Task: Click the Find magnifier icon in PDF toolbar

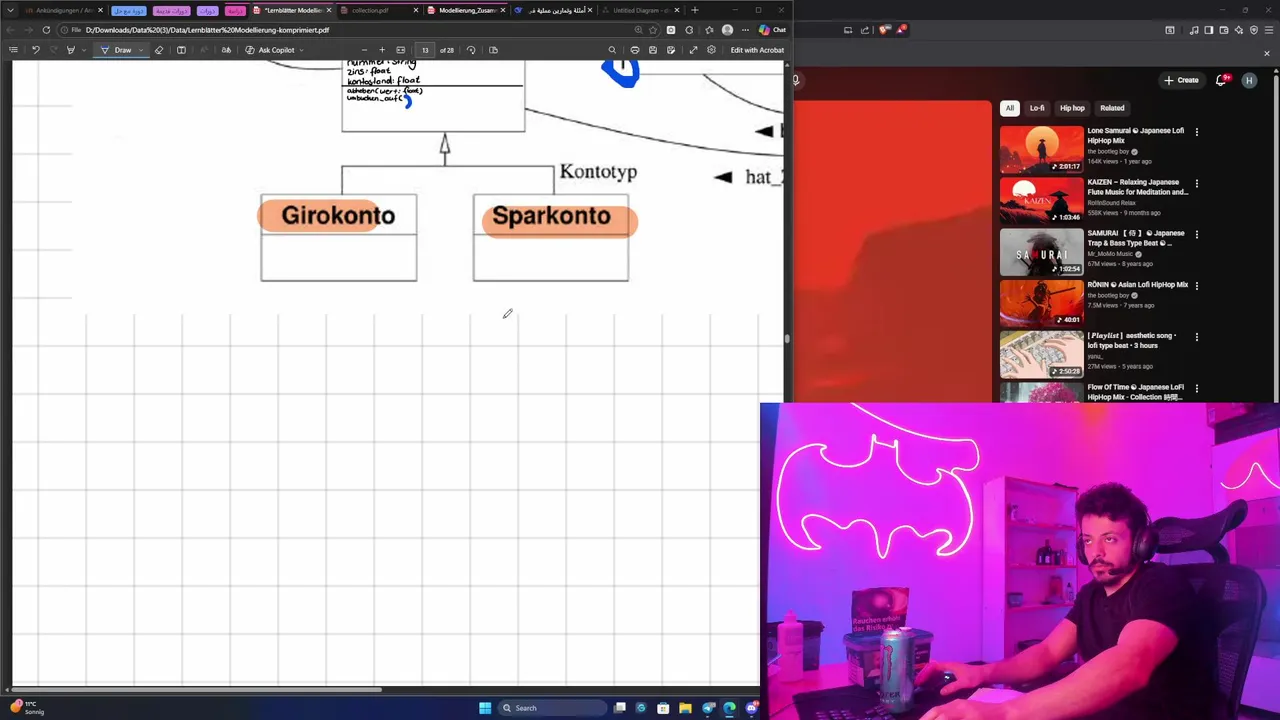Action: tap(612, 50)
